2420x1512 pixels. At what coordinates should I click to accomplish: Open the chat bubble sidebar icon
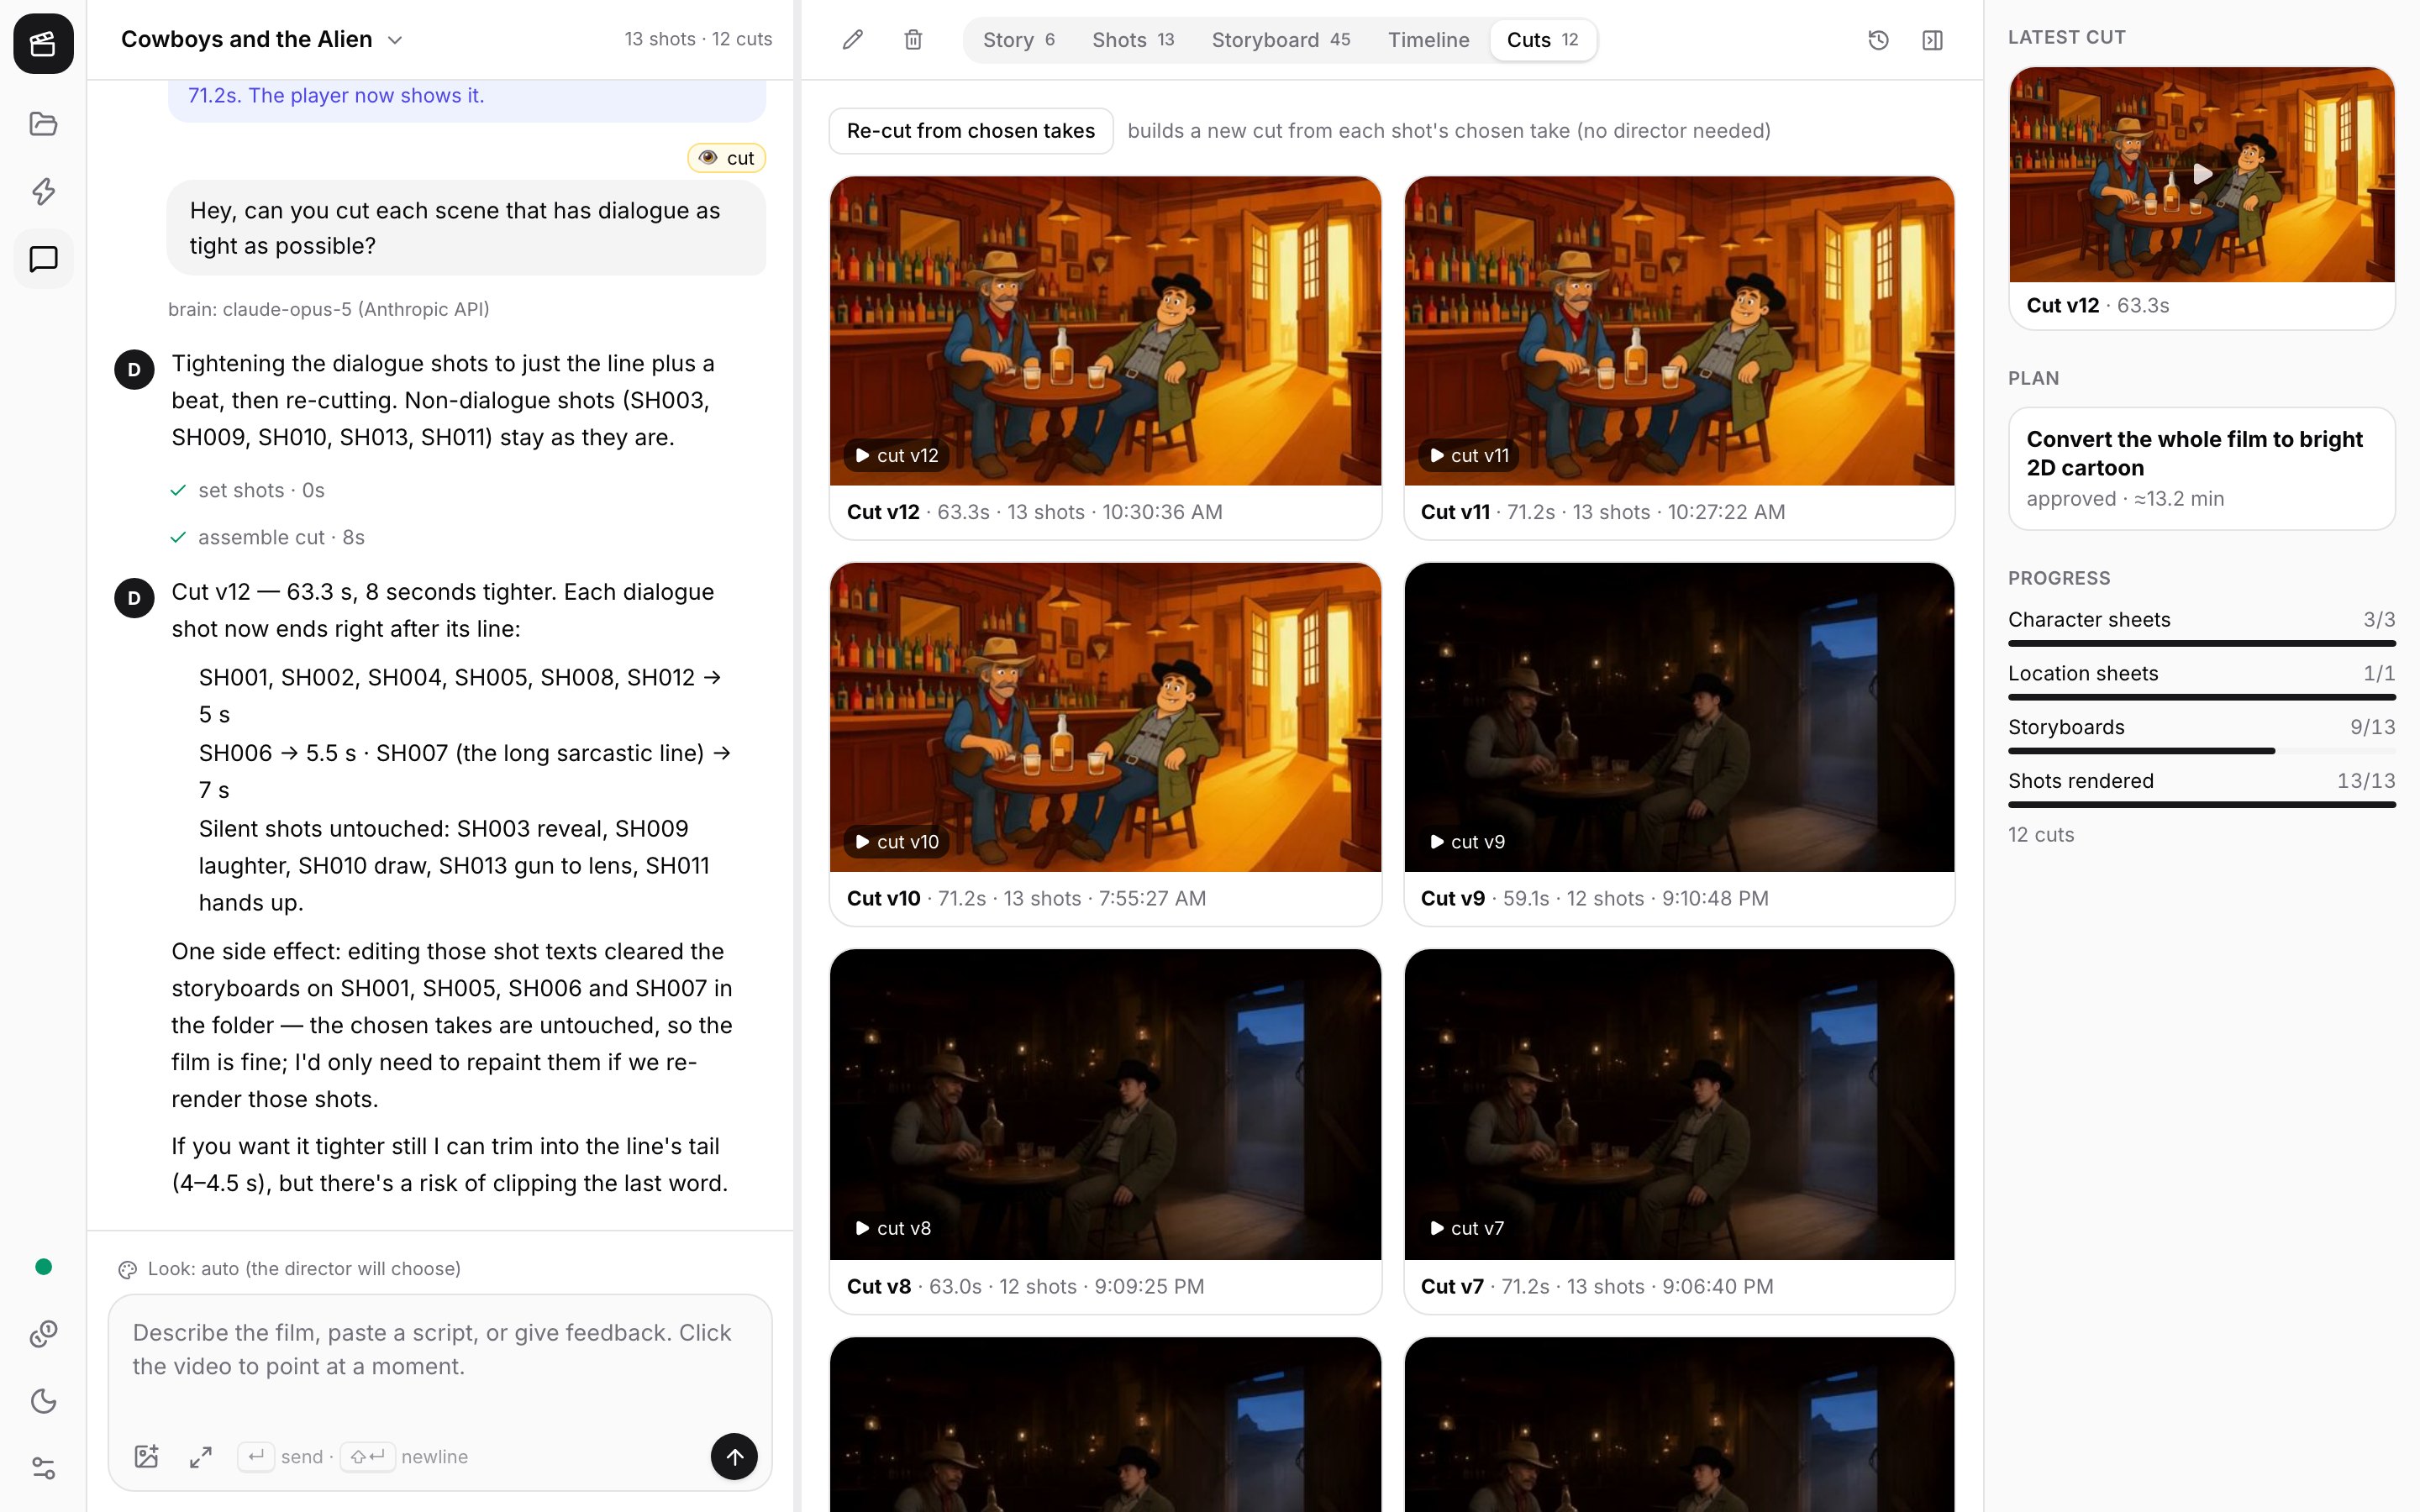pos(43,259)
